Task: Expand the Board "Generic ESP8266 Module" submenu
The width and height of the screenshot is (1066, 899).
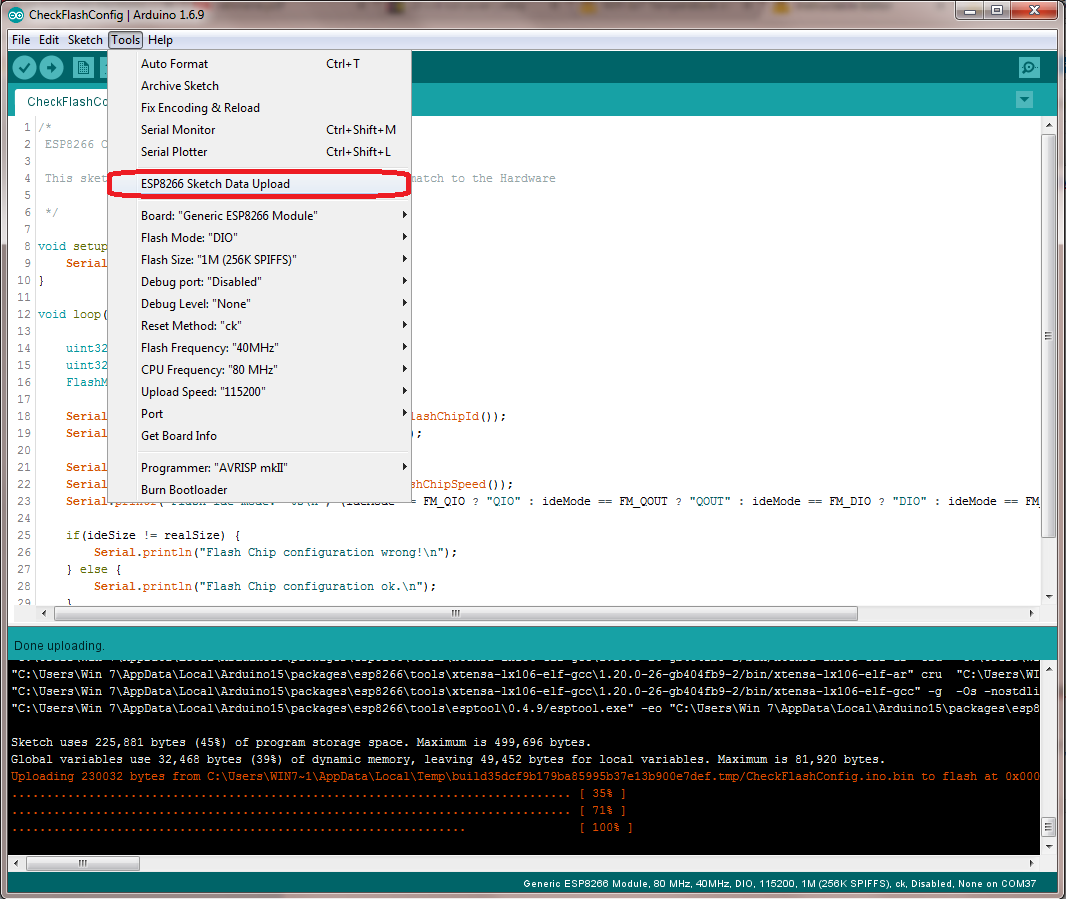Action: pos(229,216)
